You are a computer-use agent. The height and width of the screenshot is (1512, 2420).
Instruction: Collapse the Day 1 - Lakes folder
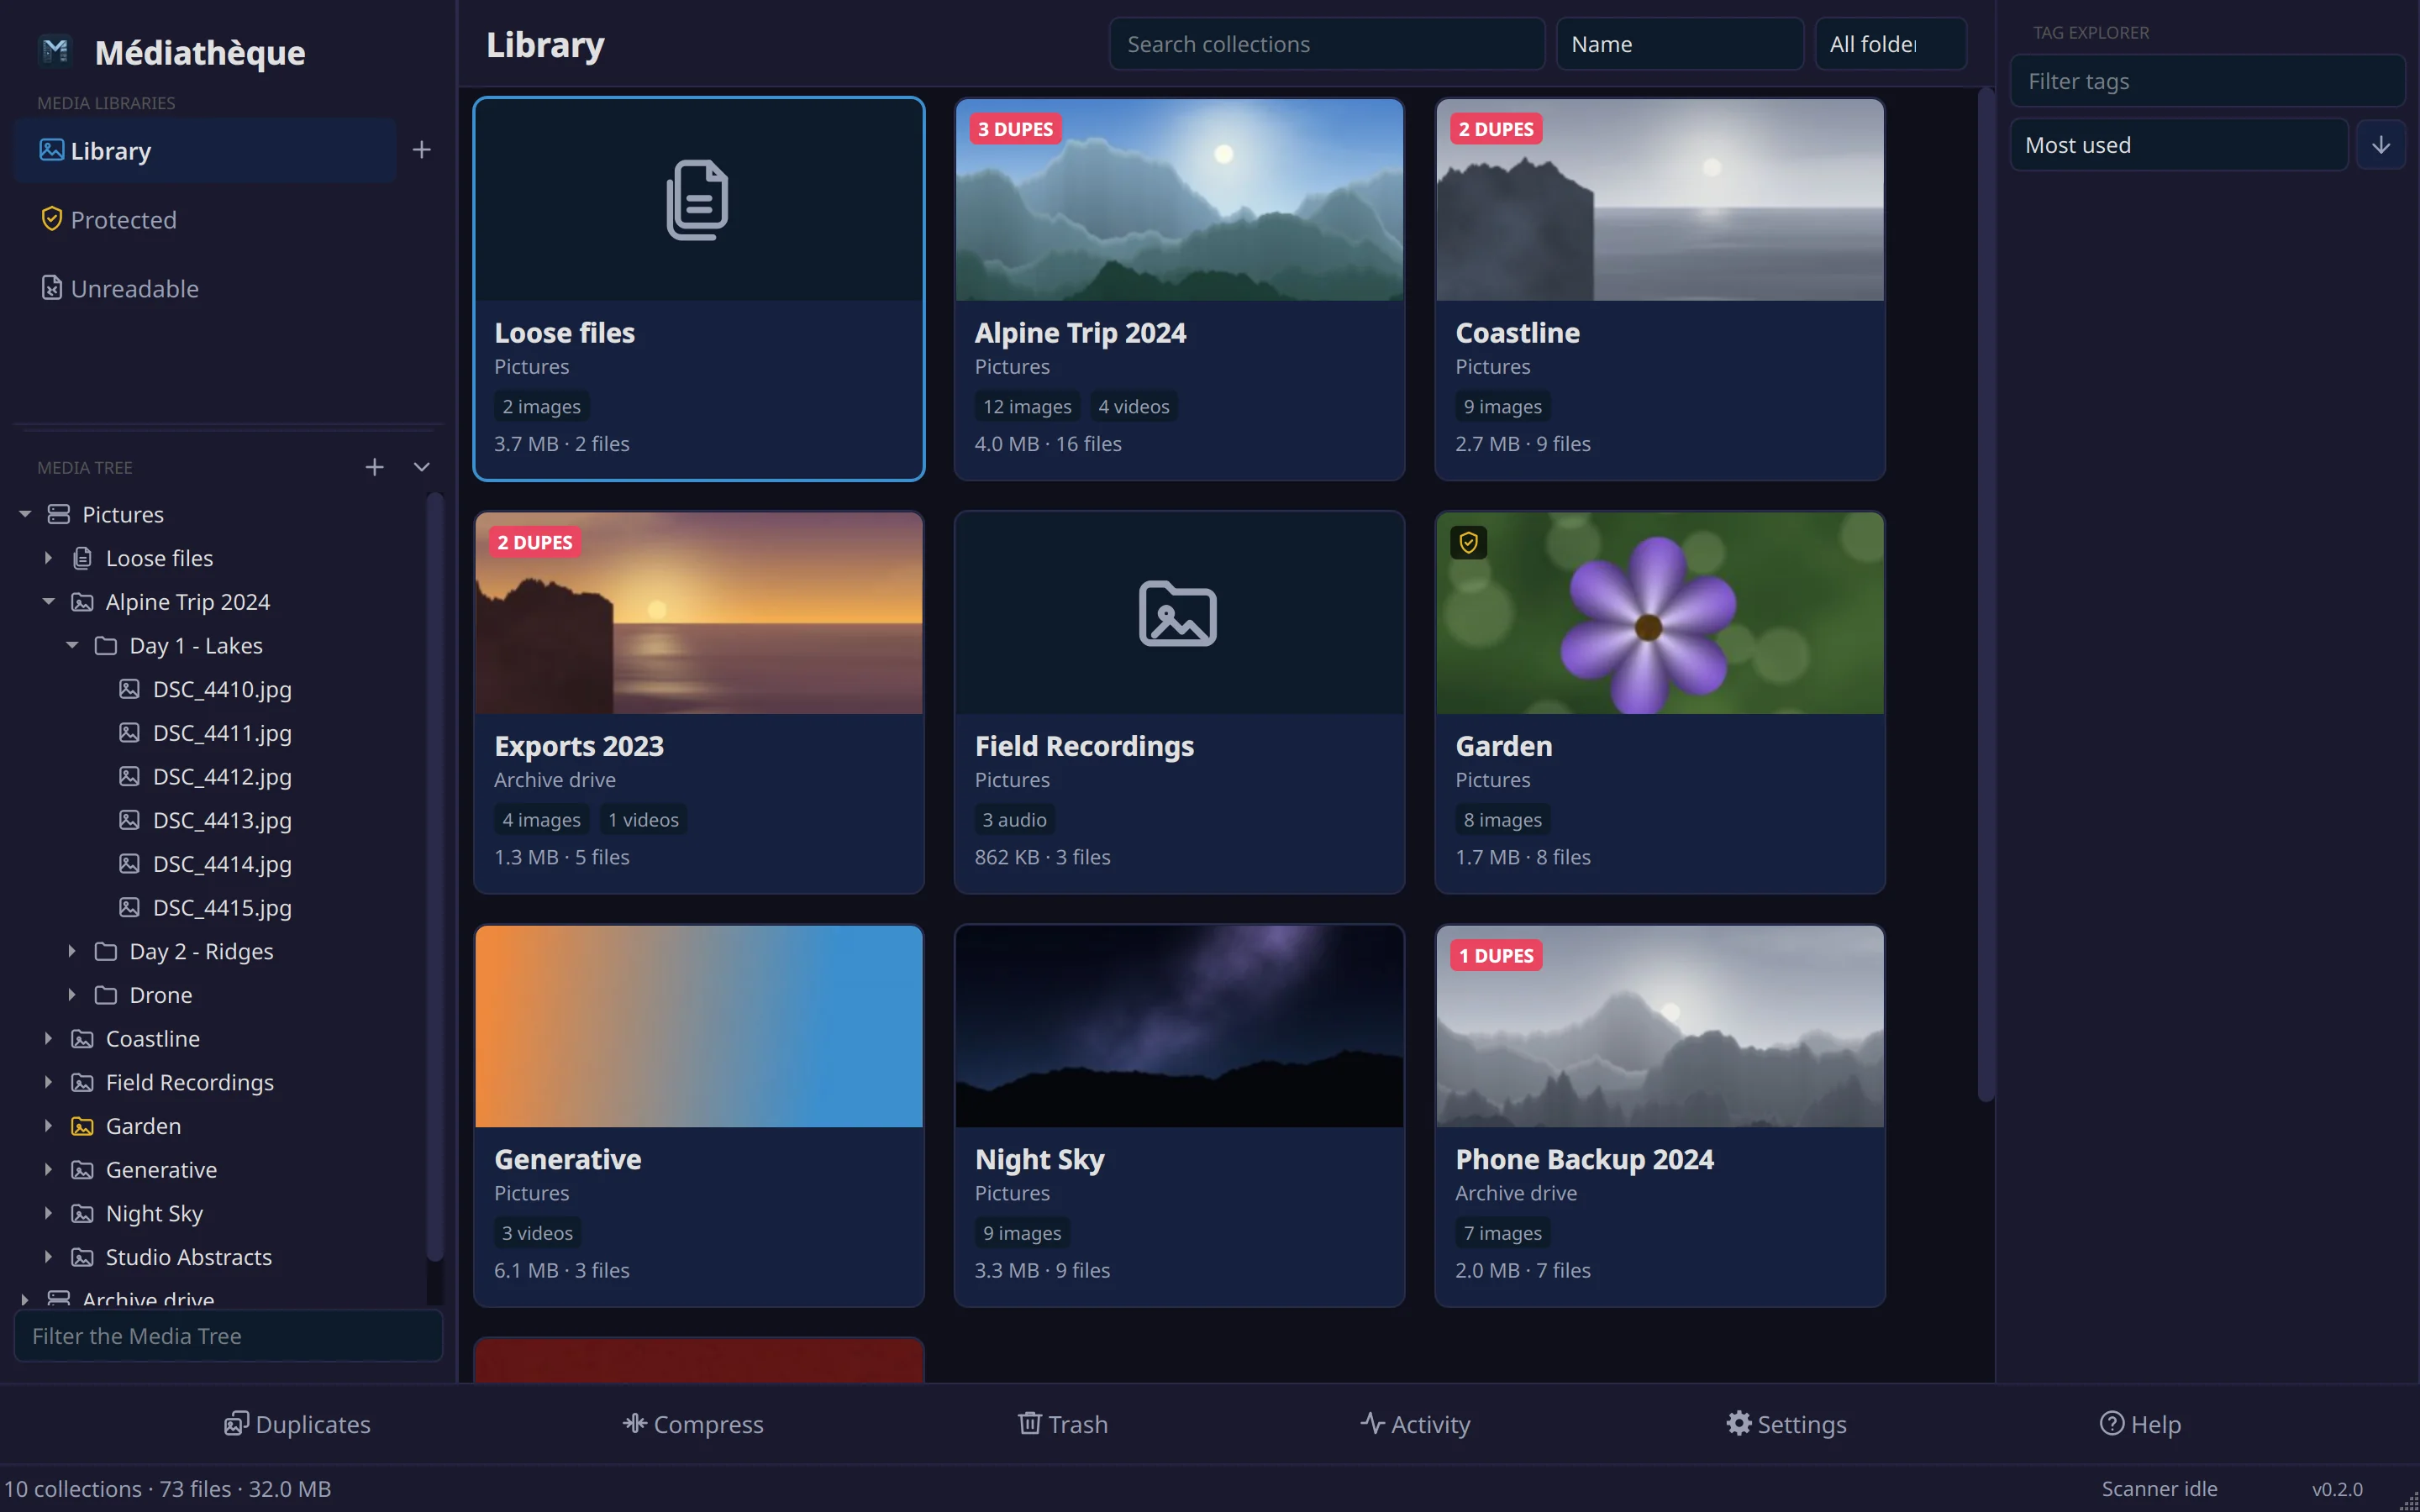click(72, 646)
